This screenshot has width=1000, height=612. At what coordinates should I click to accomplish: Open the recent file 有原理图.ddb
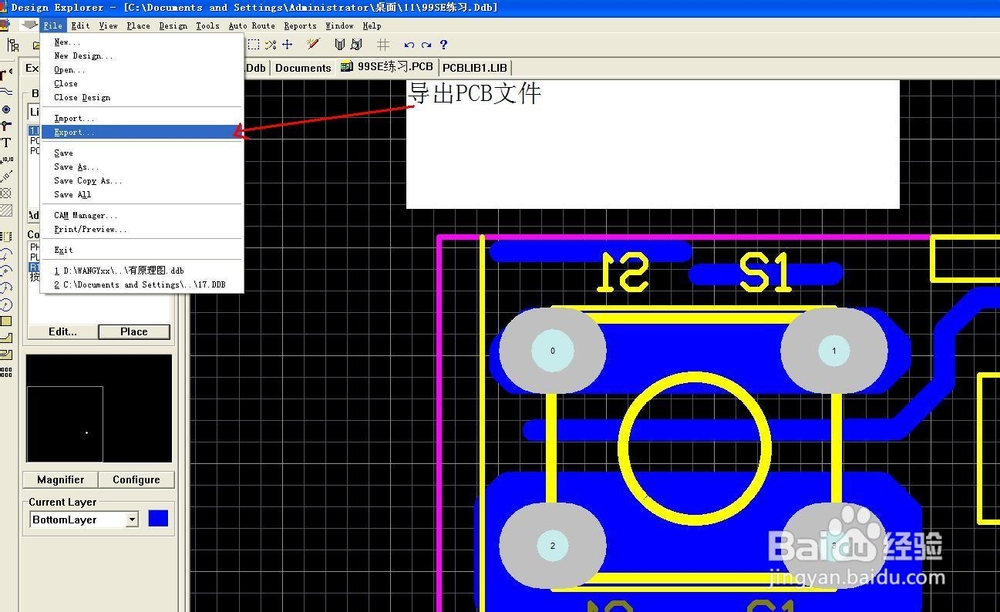pos(142,270)
